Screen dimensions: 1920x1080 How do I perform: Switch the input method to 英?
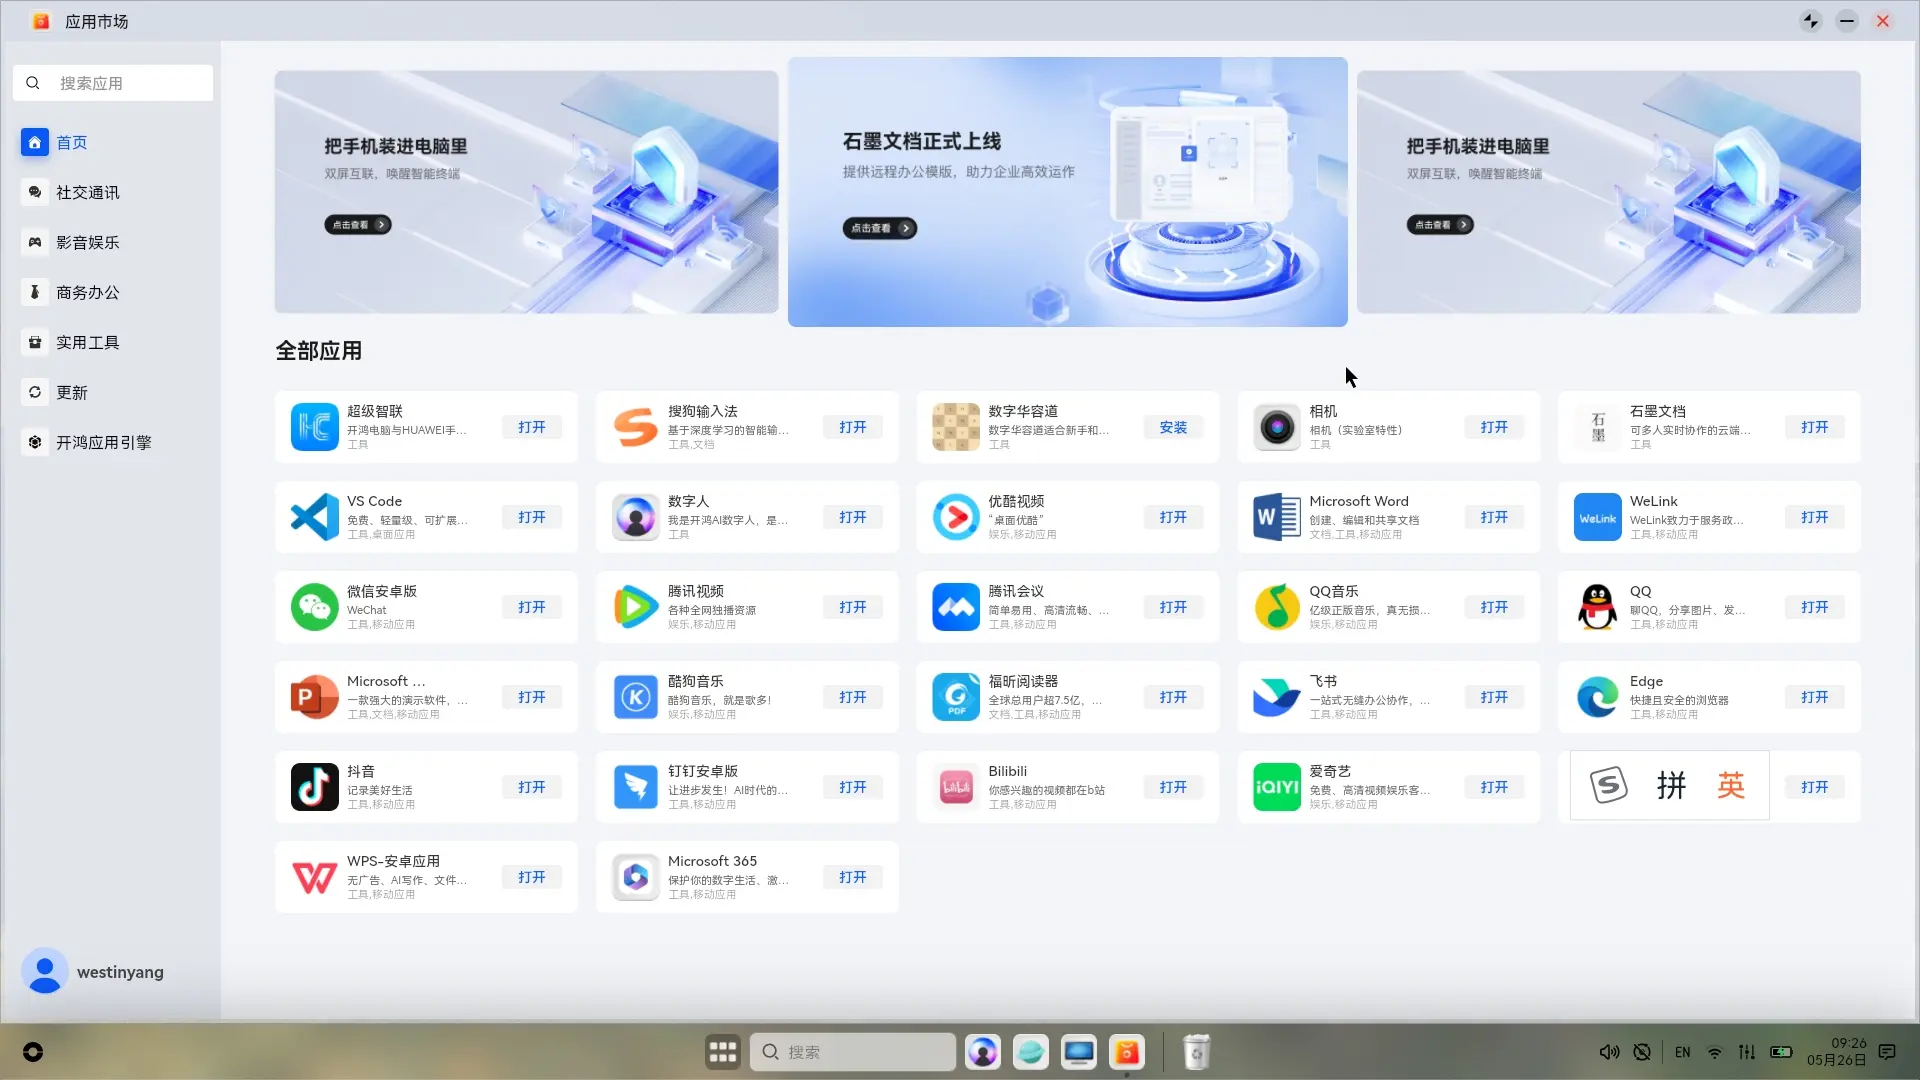click(x=1731, y=786)
